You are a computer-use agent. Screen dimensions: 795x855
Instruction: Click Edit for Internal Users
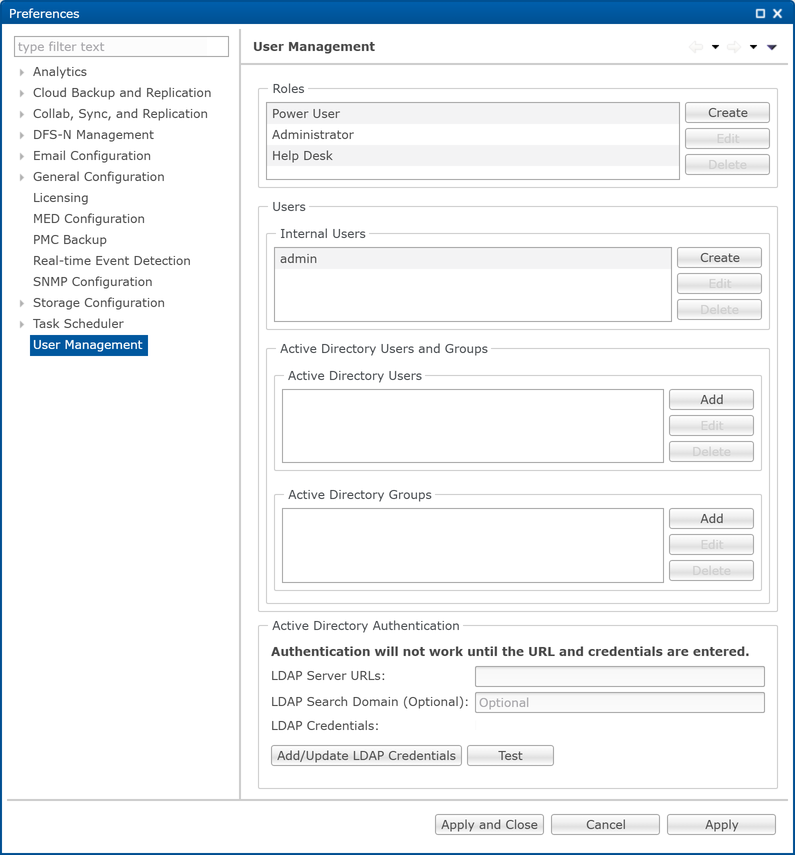tap(719, 284)
